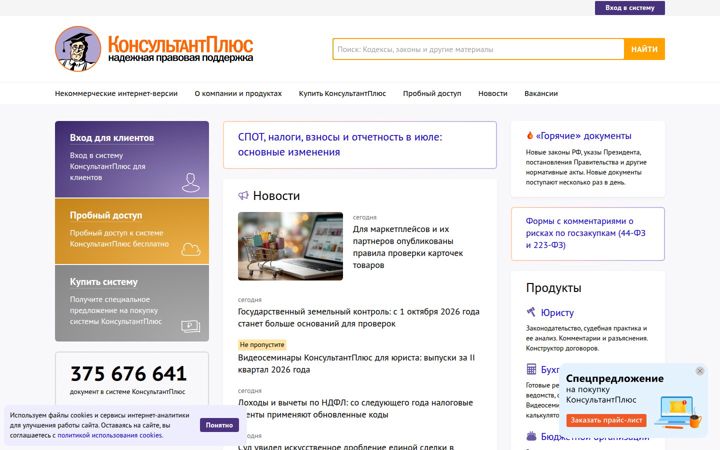Screen dimensions: 720x450
Task: Open Новости in navigation bar
Action: (493, 93)
